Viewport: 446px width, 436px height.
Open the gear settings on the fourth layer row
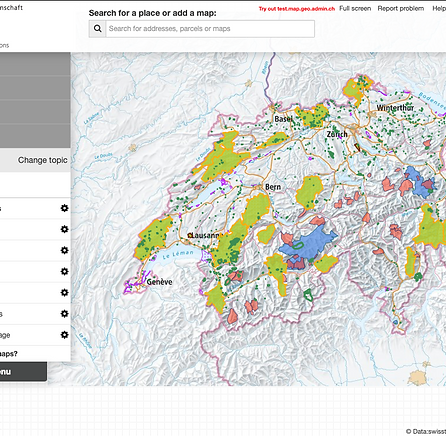point(64,271)
